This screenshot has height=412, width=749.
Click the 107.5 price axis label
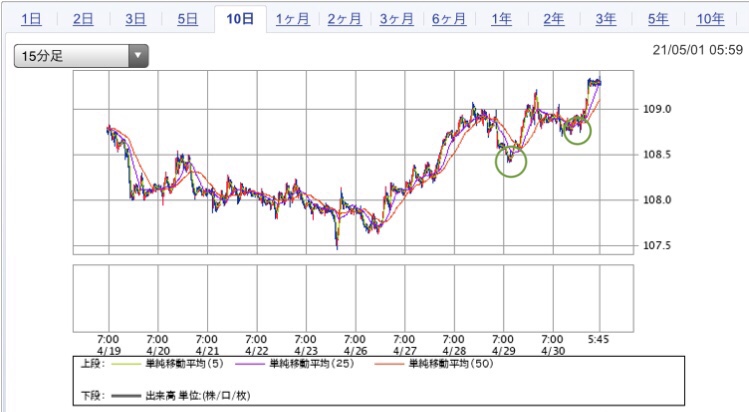(657, 245)
